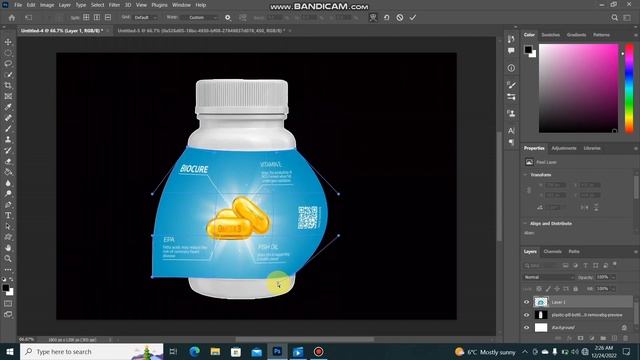Viewport: 640px width, 360px height.
Task: Open the search icon in options bar
Action: pos(615,18)
